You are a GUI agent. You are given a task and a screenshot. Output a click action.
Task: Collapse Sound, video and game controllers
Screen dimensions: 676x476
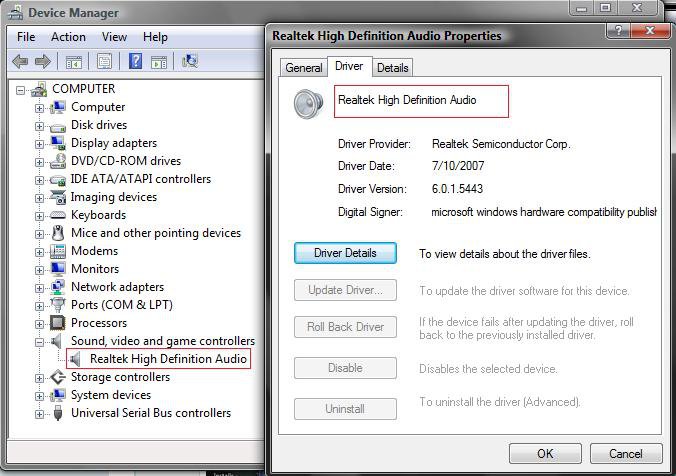39,342
